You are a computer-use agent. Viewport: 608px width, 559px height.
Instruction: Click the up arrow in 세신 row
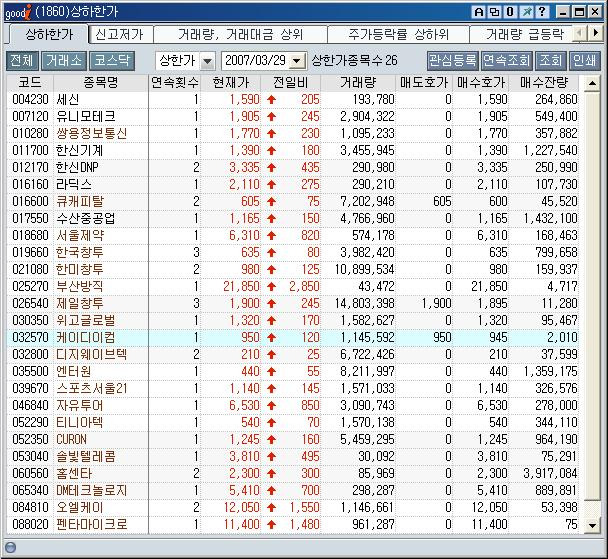pos(271,99)
